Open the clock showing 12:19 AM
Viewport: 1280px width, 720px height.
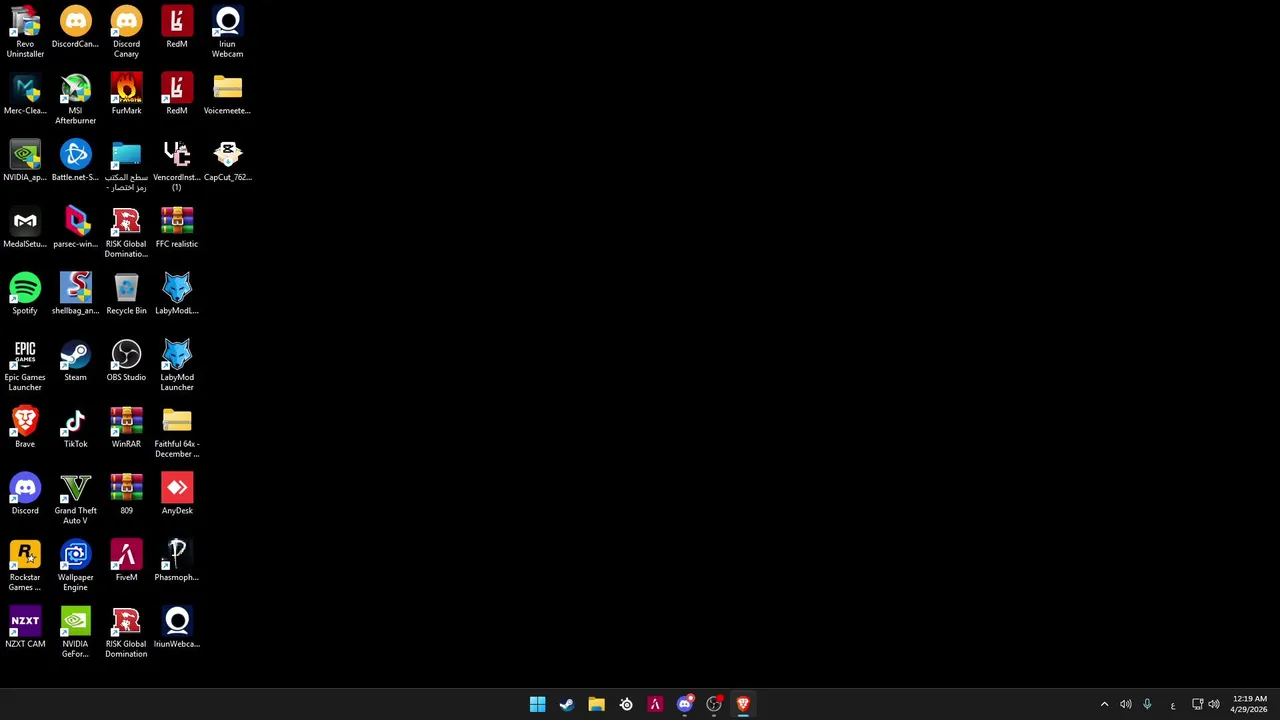1250,699
